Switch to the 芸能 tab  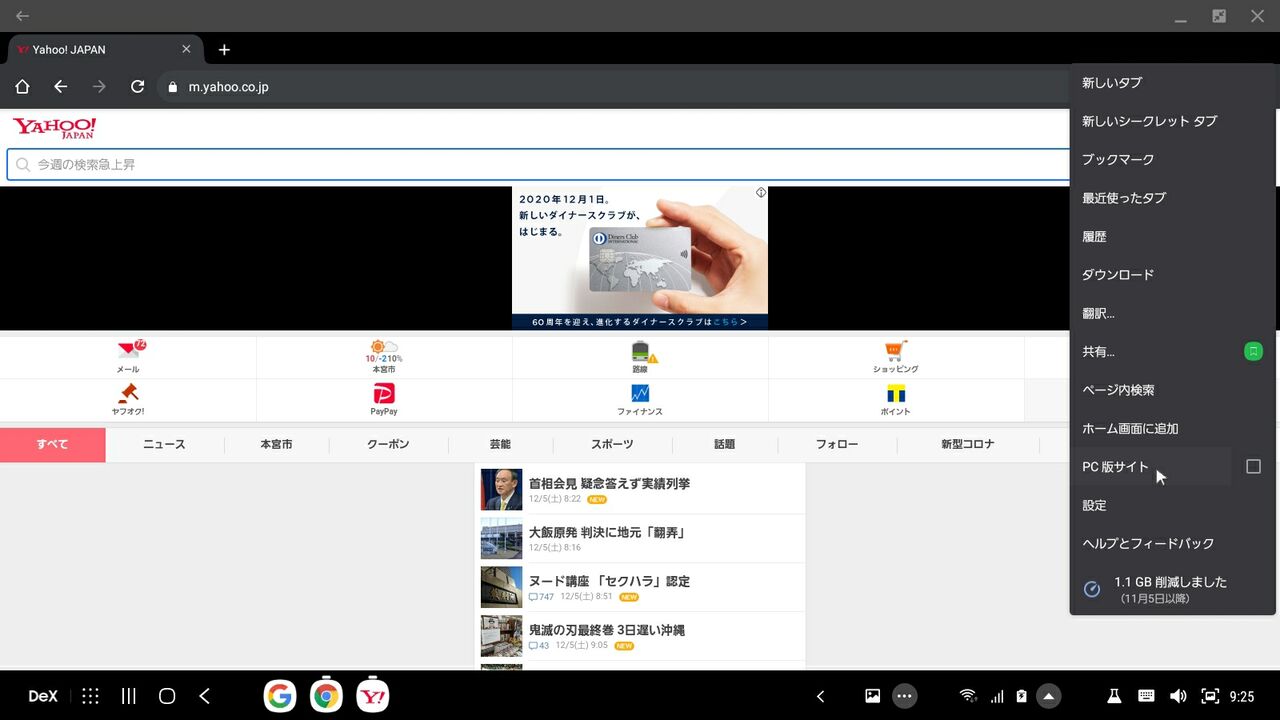coord(500,444)
